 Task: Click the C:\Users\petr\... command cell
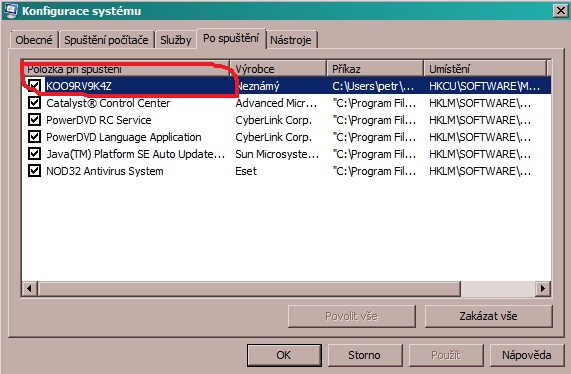(373, 86)
